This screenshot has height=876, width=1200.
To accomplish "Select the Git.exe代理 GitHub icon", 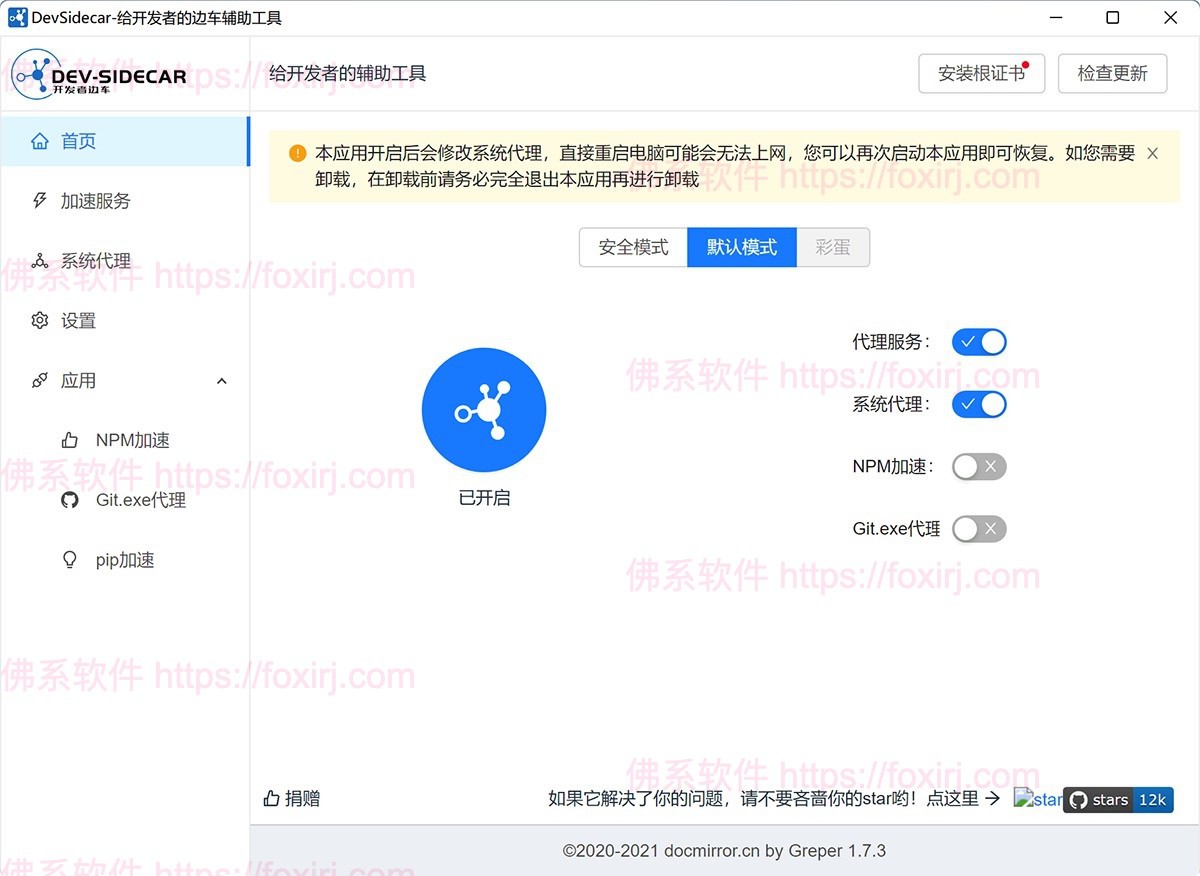I will (x=69, y=499).
